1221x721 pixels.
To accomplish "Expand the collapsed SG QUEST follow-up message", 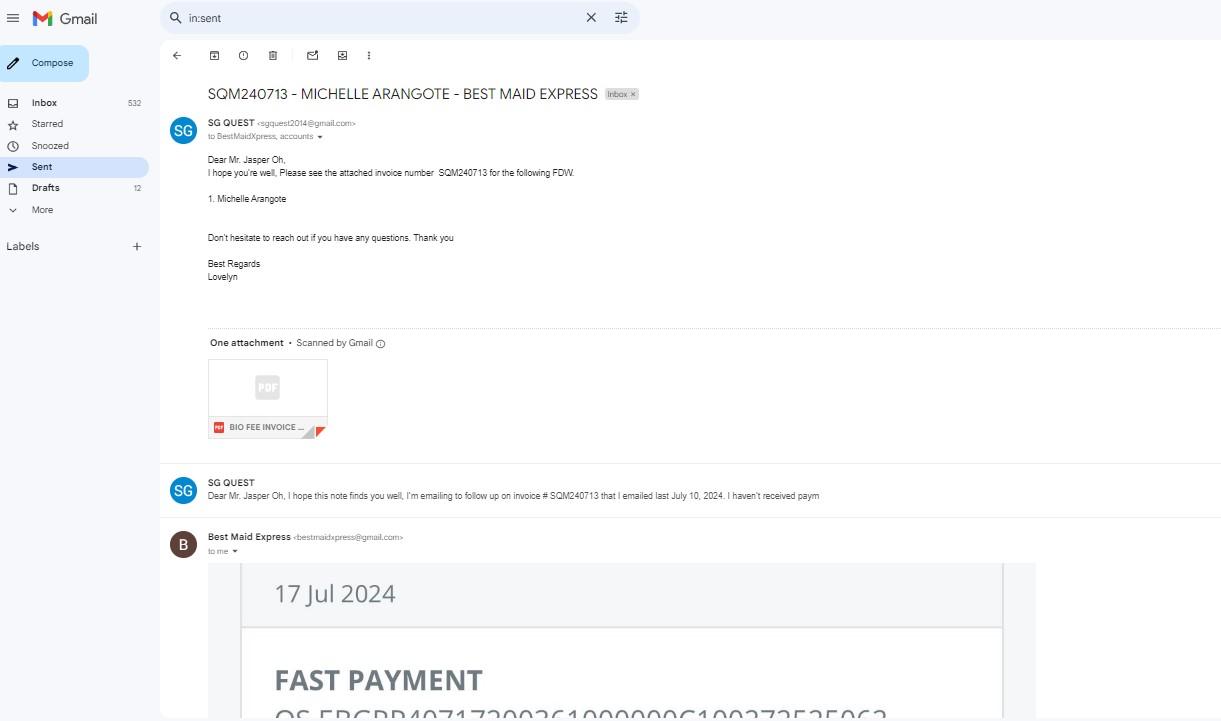I will pyautogui.click(x=690, y=490).
